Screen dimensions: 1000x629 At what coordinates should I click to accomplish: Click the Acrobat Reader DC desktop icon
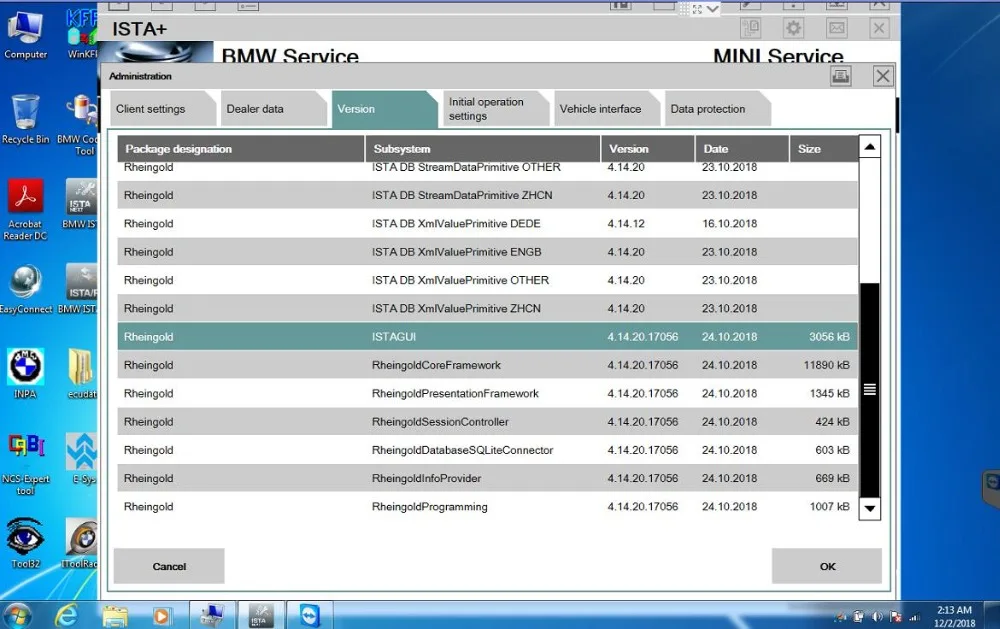click(x=26, y=210)
